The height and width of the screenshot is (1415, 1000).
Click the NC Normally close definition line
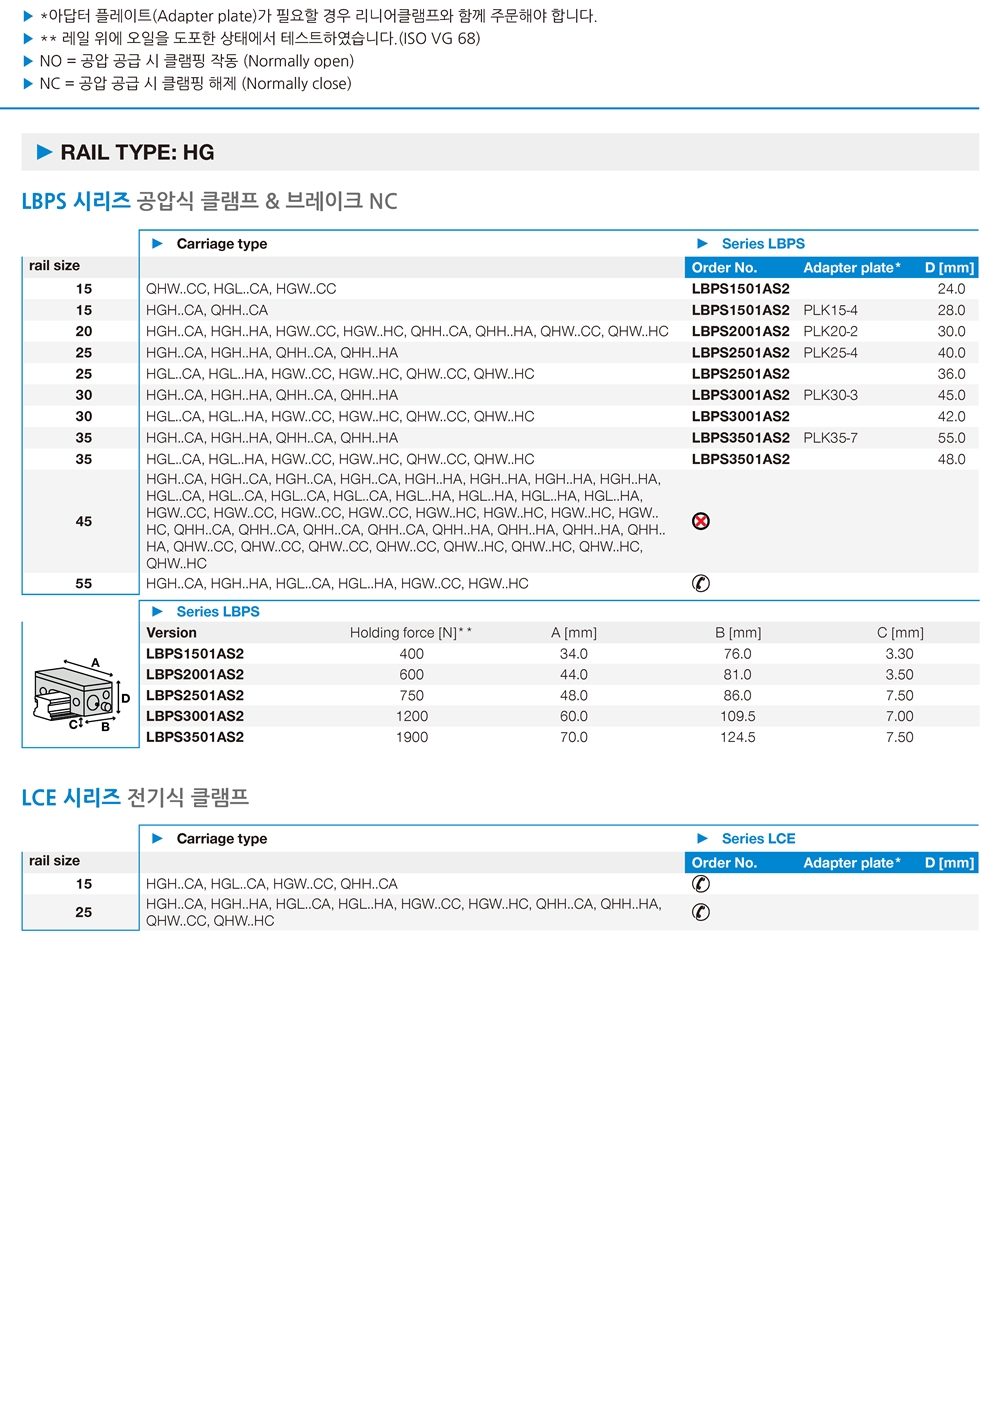coord(195,84)
